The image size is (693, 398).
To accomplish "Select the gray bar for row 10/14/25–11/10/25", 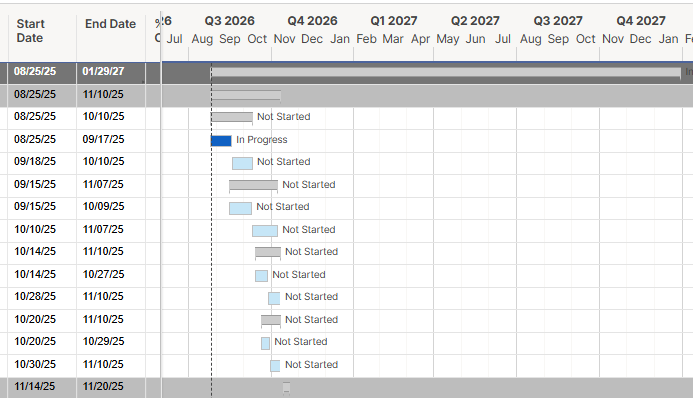I will click(268, 252).
